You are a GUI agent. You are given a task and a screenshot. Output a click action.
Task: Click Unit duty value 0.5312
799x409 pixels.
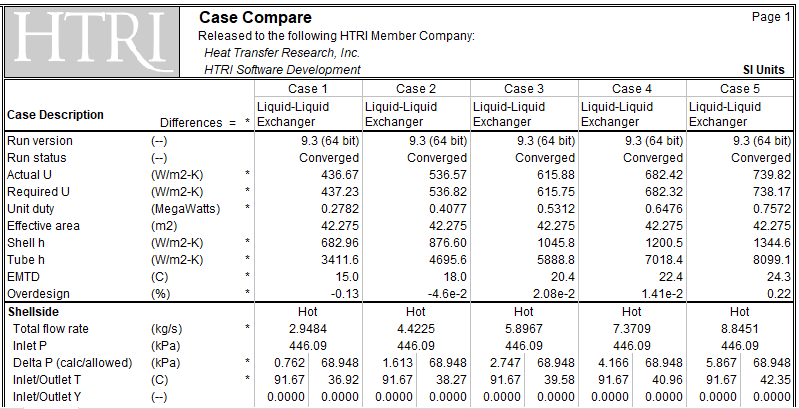(x=556, y=209)
